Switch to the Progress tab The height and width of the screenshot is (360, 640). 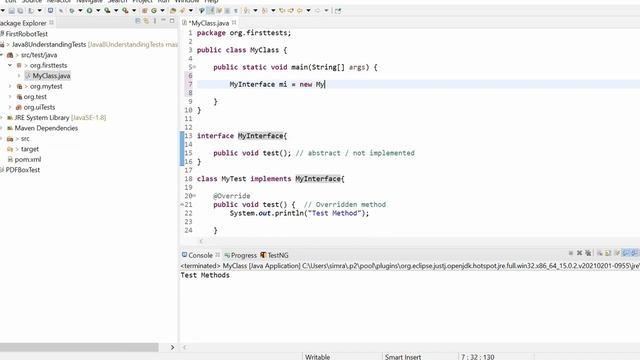point(240,255)
